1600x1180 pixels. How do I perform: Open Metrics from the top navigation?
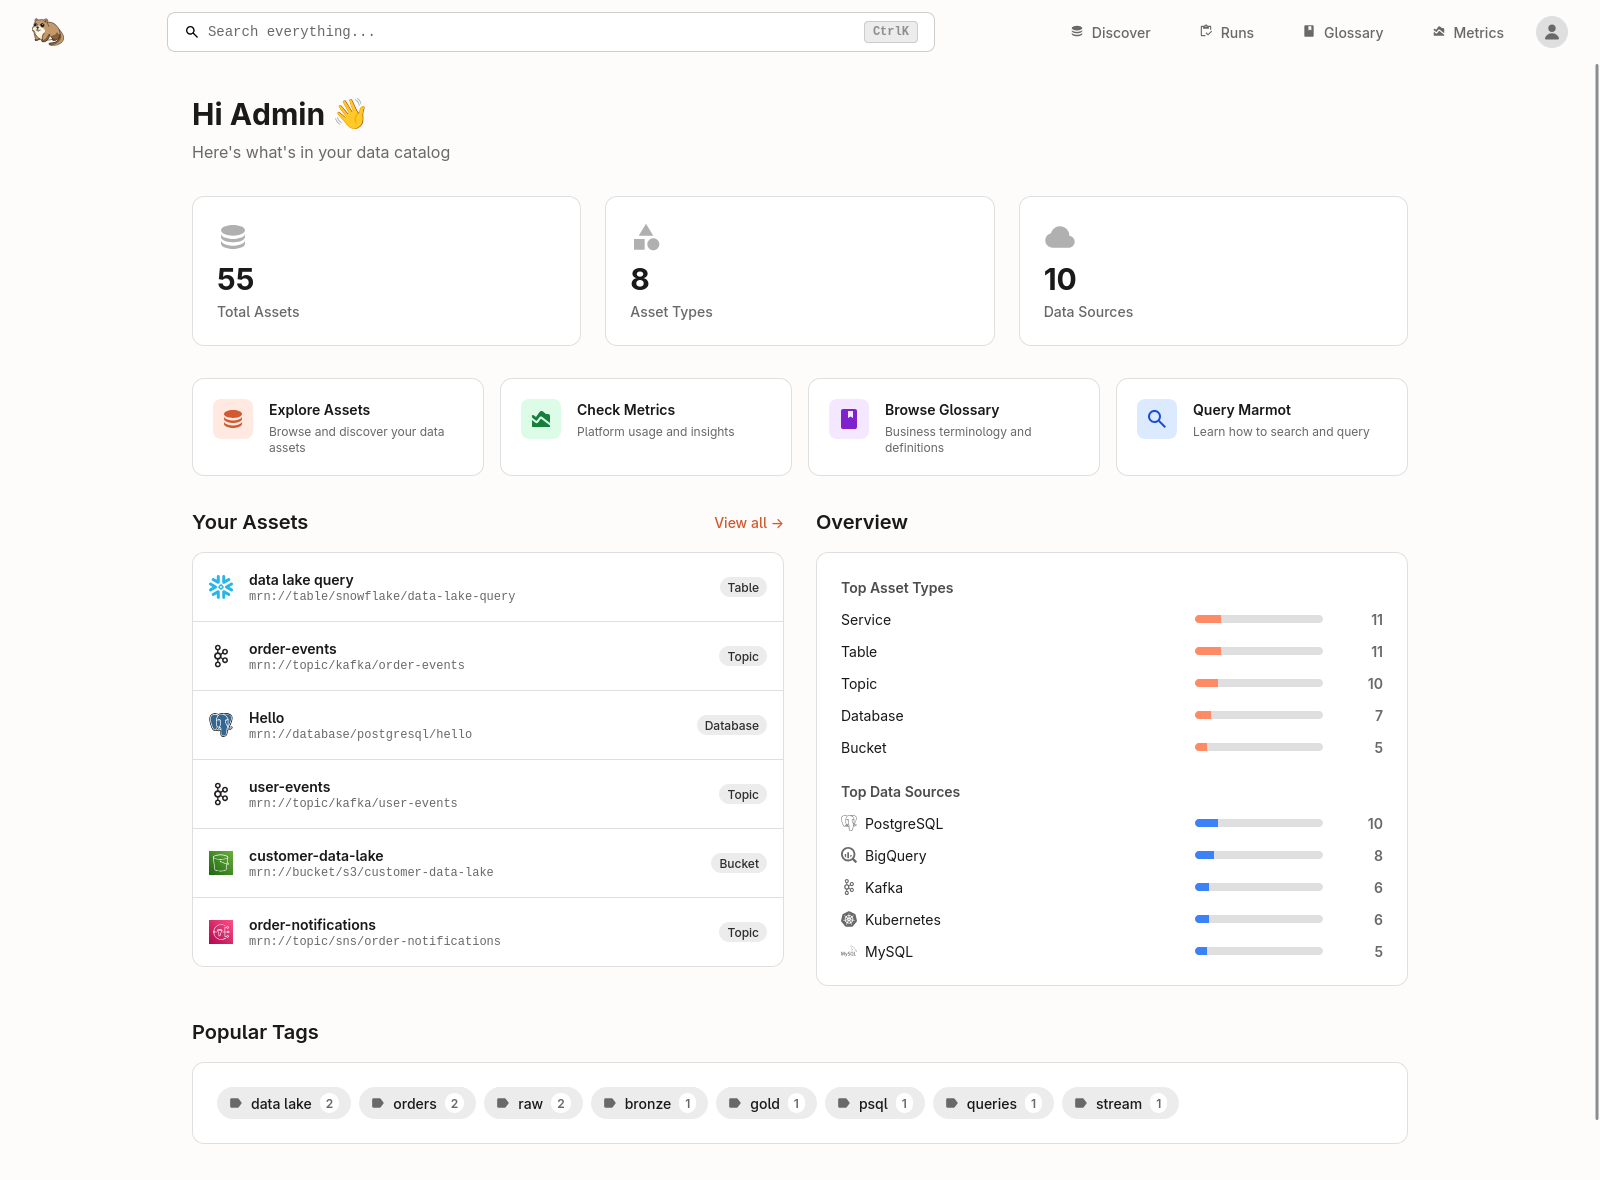click(x=1467, y=32)
